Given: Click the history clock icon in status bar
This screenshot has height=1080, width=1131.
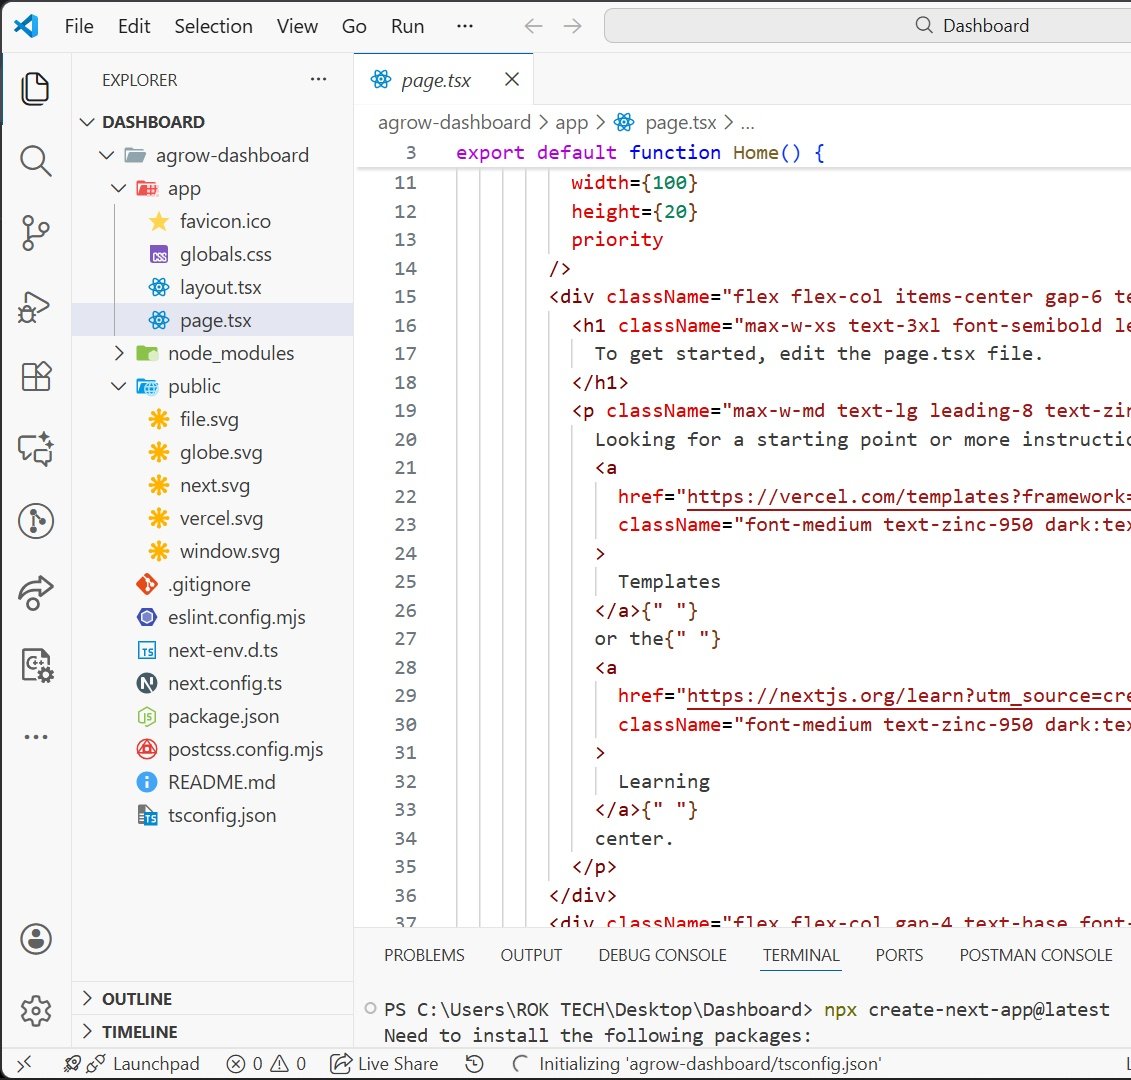Looking at the screenshot, I should 474,1063.
